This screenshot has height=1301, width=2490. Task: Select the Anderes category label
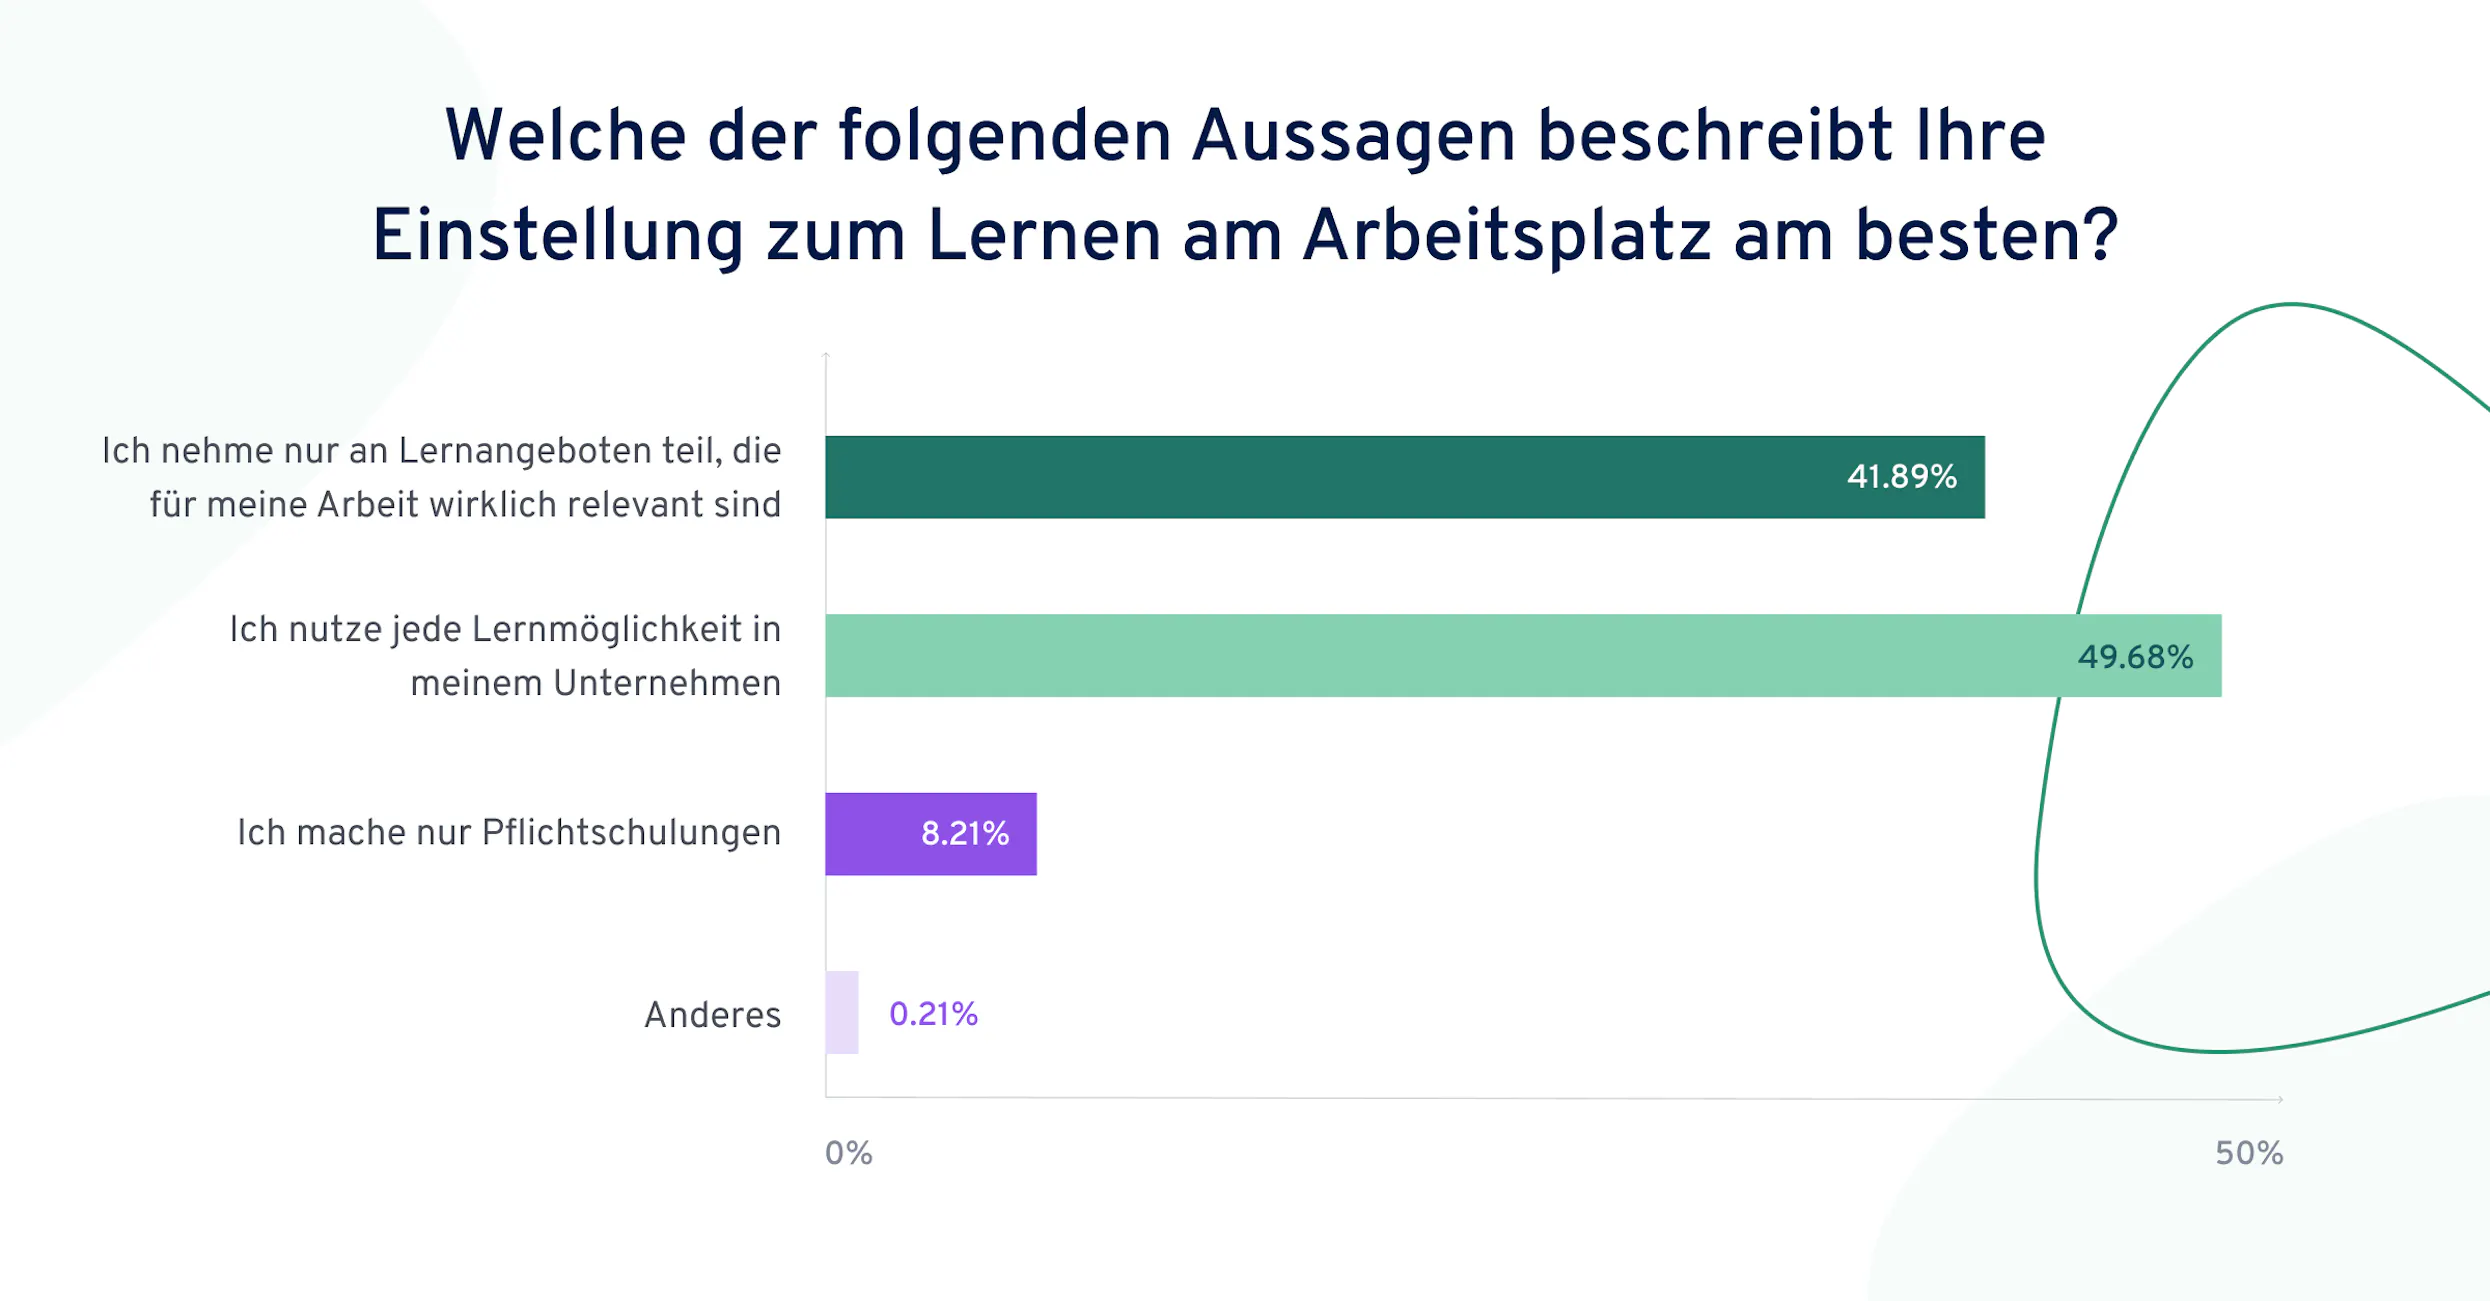click(712, 1015)
